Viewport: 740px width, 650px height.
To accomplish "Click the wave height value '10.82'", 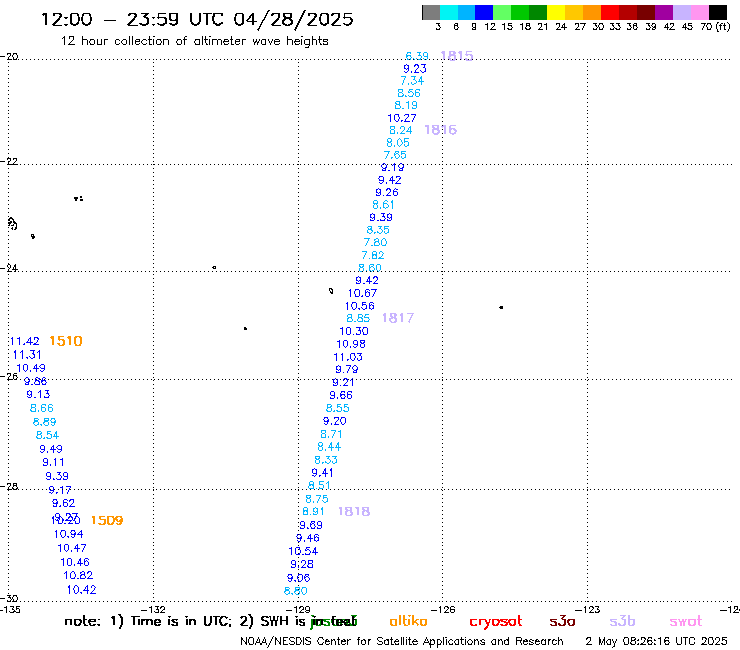I will [78, 575].
